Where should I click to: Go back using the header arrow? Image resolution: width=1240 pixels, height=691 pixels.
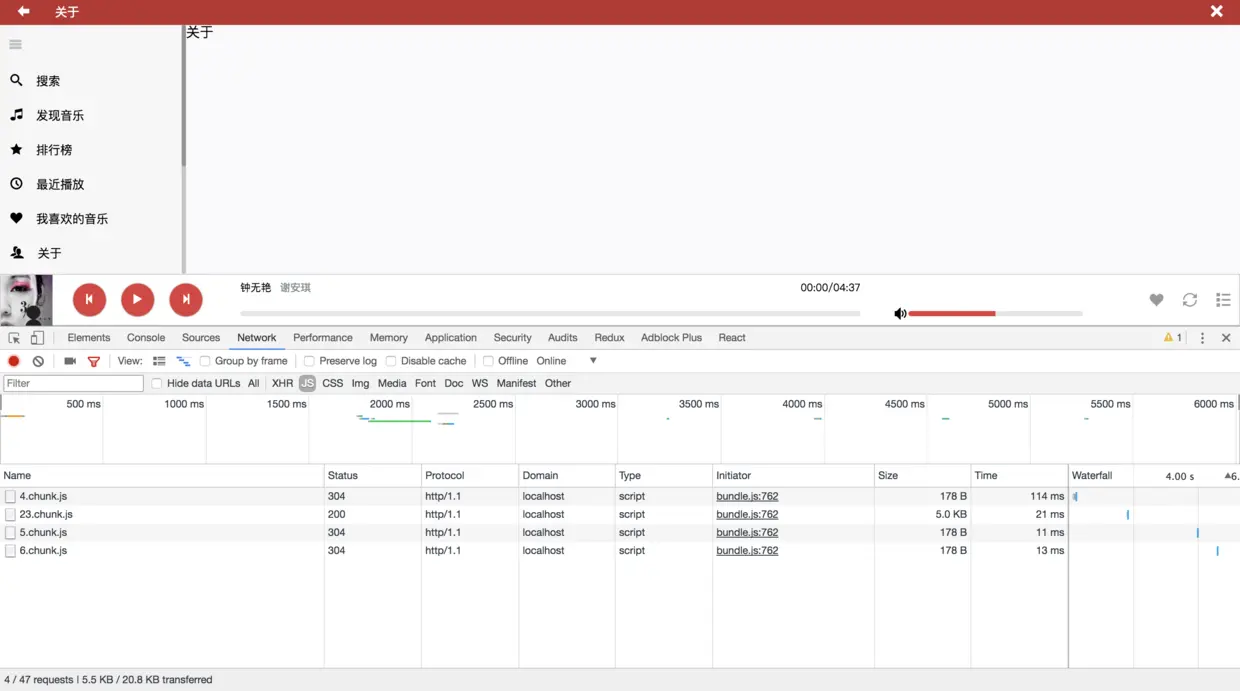(23, 11)
